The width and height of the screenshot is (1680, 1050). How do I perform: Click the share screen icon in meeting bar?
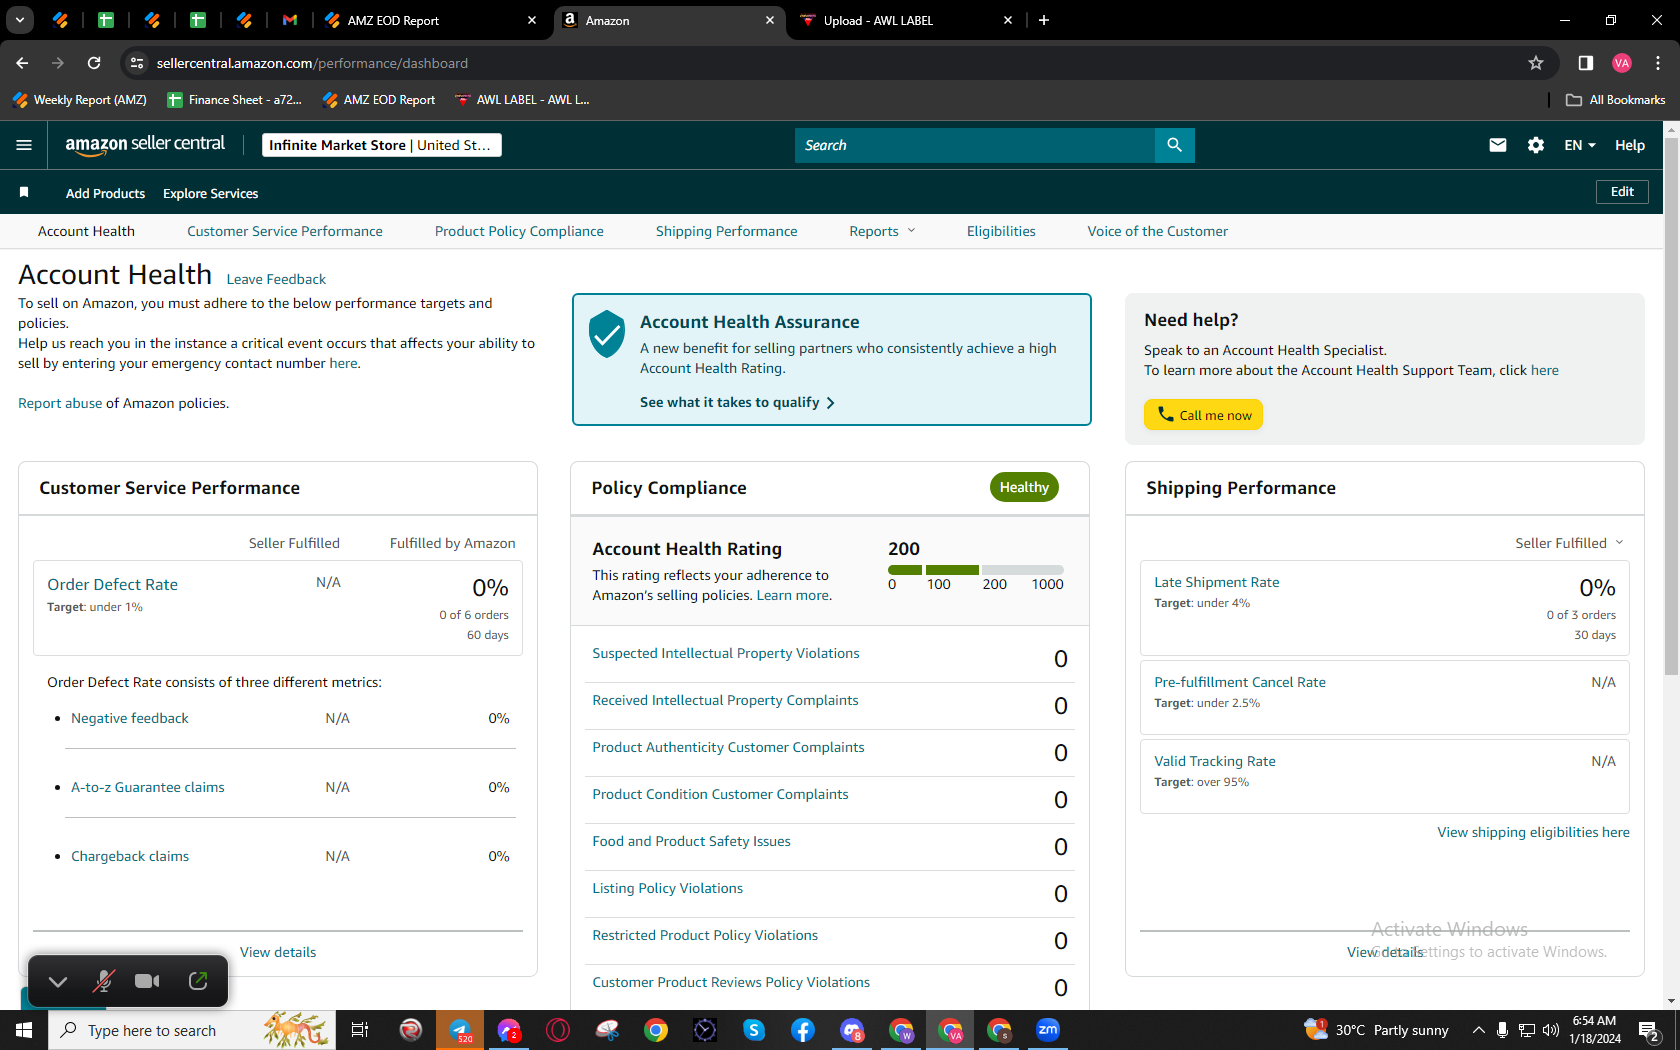[198, 981]
